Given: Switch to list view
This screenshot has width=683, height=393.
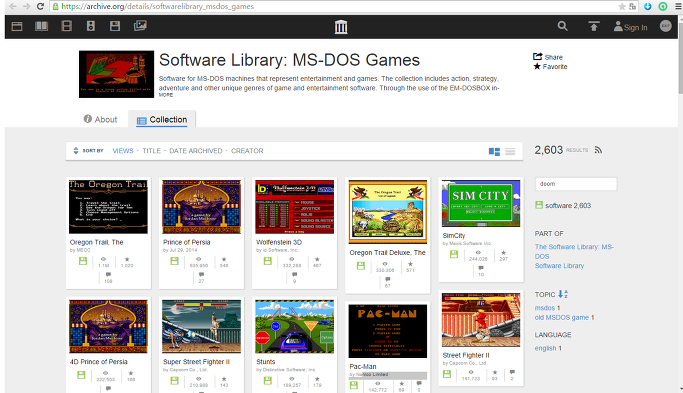Looking at the screenshot, I should click(510, 152).
